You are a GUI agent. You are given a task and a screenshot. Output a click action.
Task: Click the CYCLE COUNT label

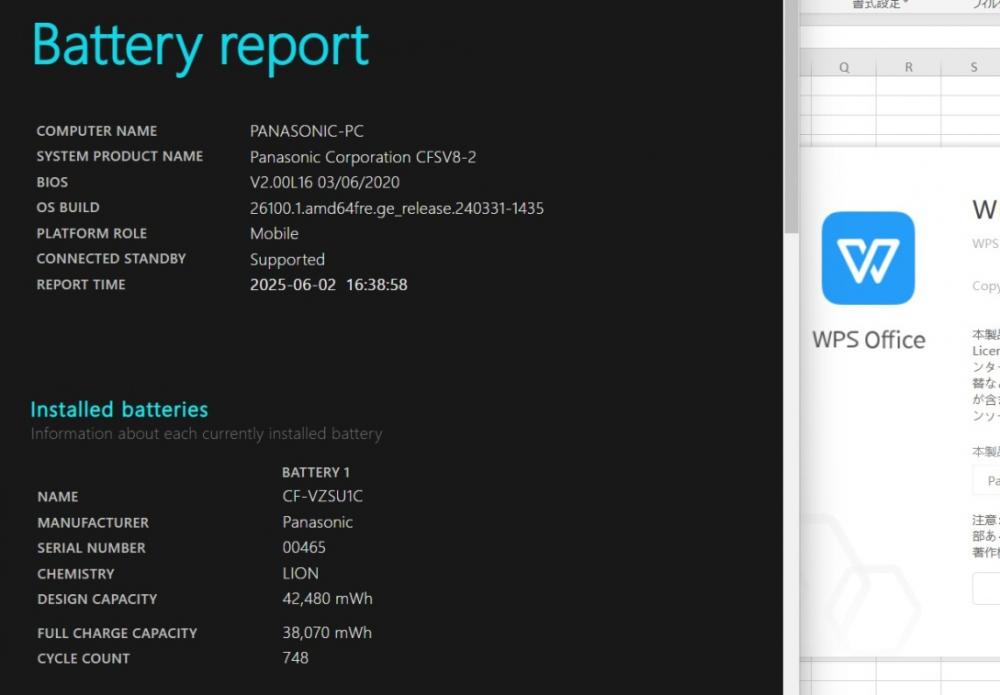point(84,659)
